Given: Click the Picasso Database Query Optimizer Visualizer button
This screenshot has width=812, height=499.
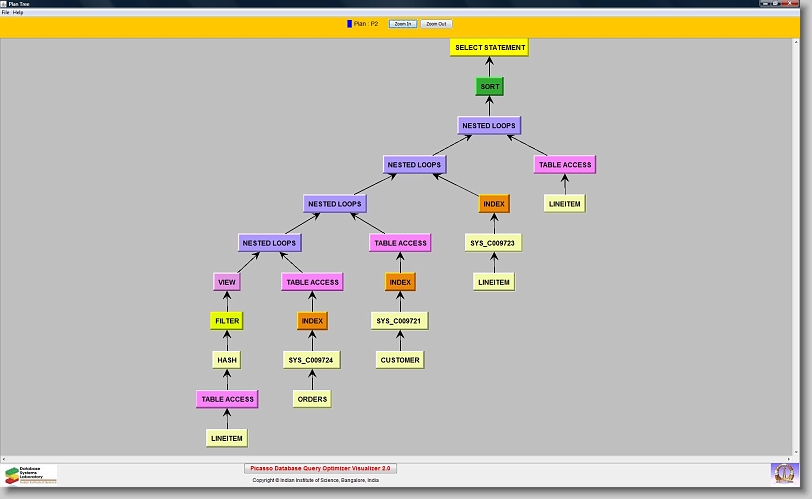Looking at the screenshot, I should tap(320, 468).
